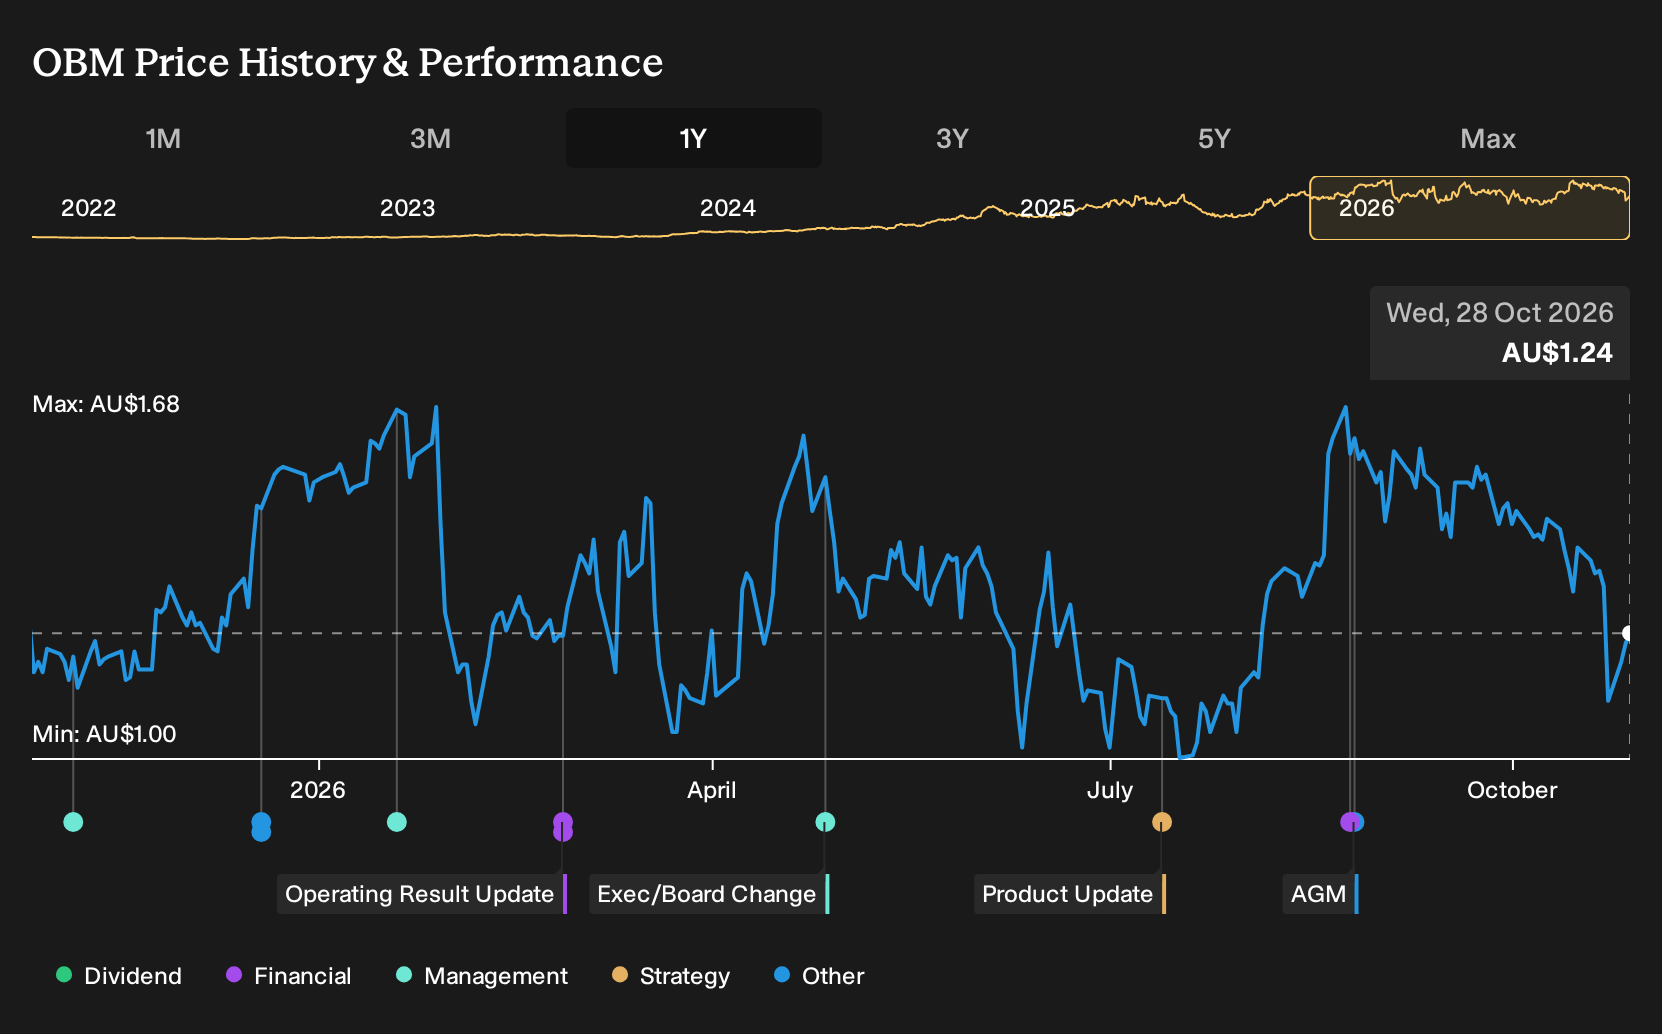Click the orange Strategy event marker after July
Image resolution: width=1662 pixels, height=1034 pixels.
(1162, 822)
